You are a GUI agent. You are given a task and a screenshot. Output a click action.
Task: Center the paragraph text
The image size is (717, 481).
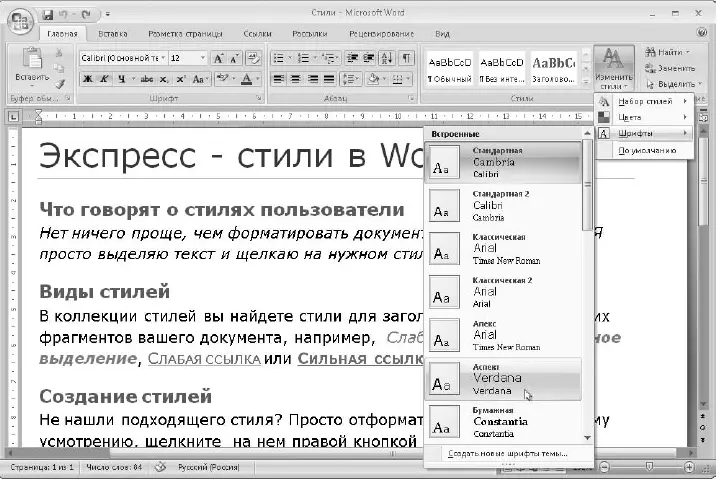click(x=295, y=80)
